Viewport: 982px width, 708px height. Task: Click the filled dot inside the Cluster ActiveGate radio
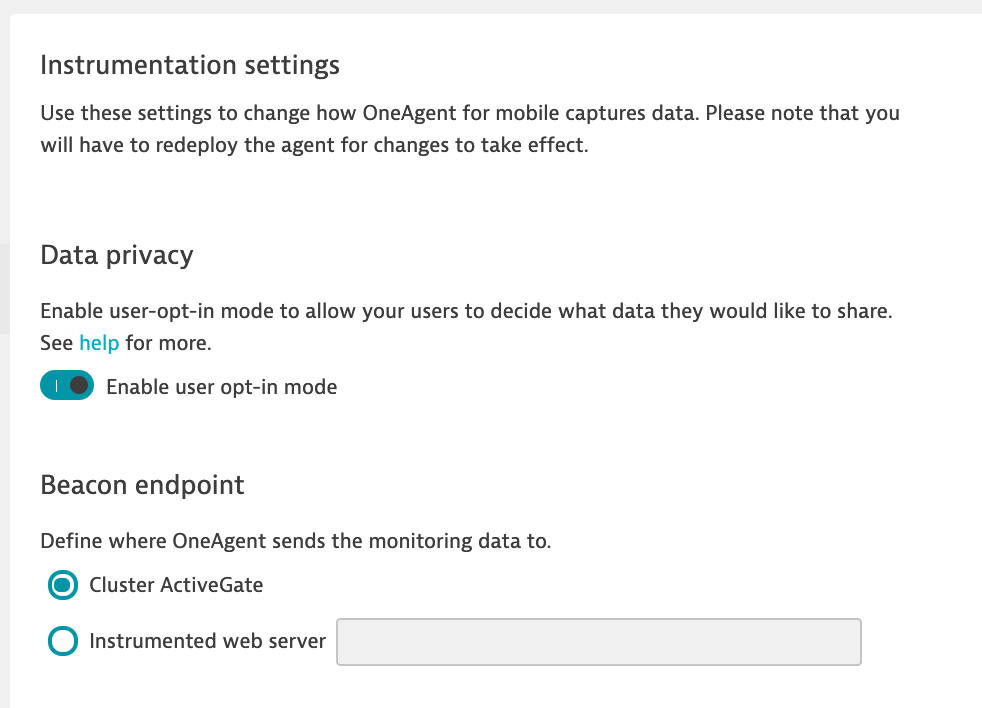(x=63, y=586)
